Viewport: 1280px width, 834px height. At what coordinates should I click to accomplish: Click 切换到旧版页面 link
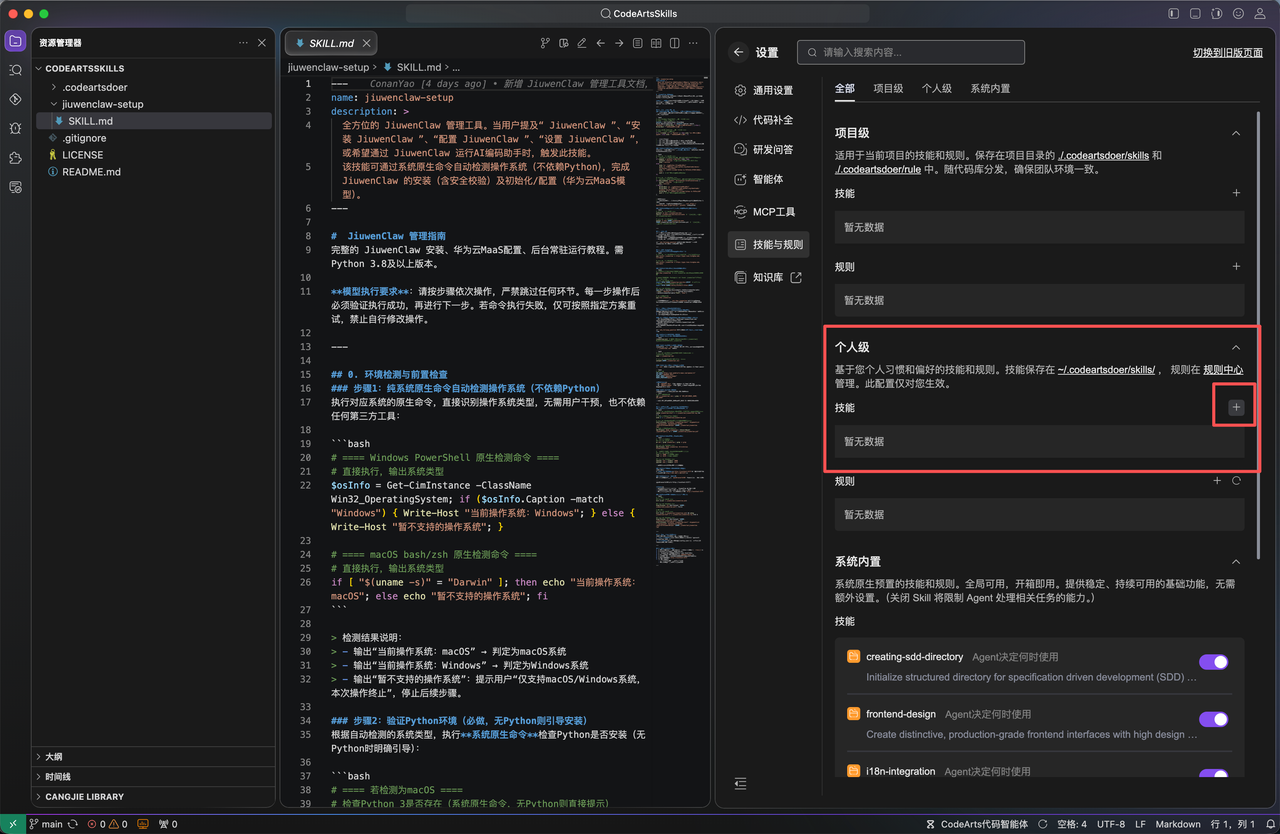[x=1227, y=53]
